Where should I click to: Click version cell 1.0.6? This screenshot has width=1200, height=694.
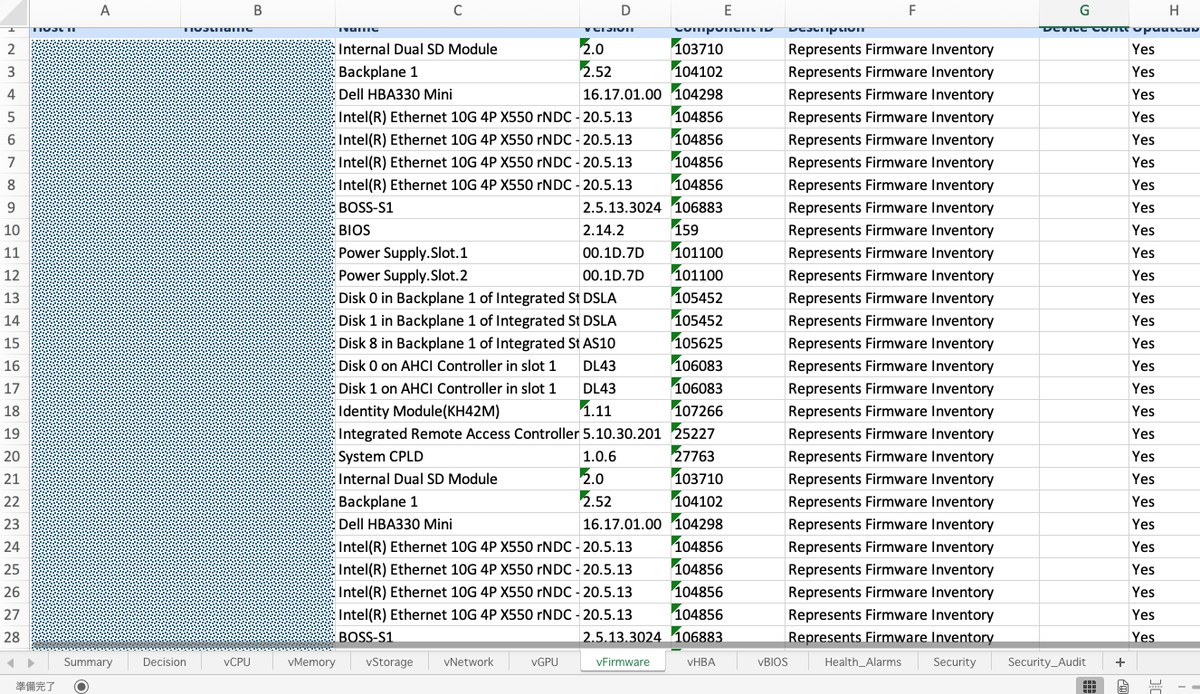[626, 456]
